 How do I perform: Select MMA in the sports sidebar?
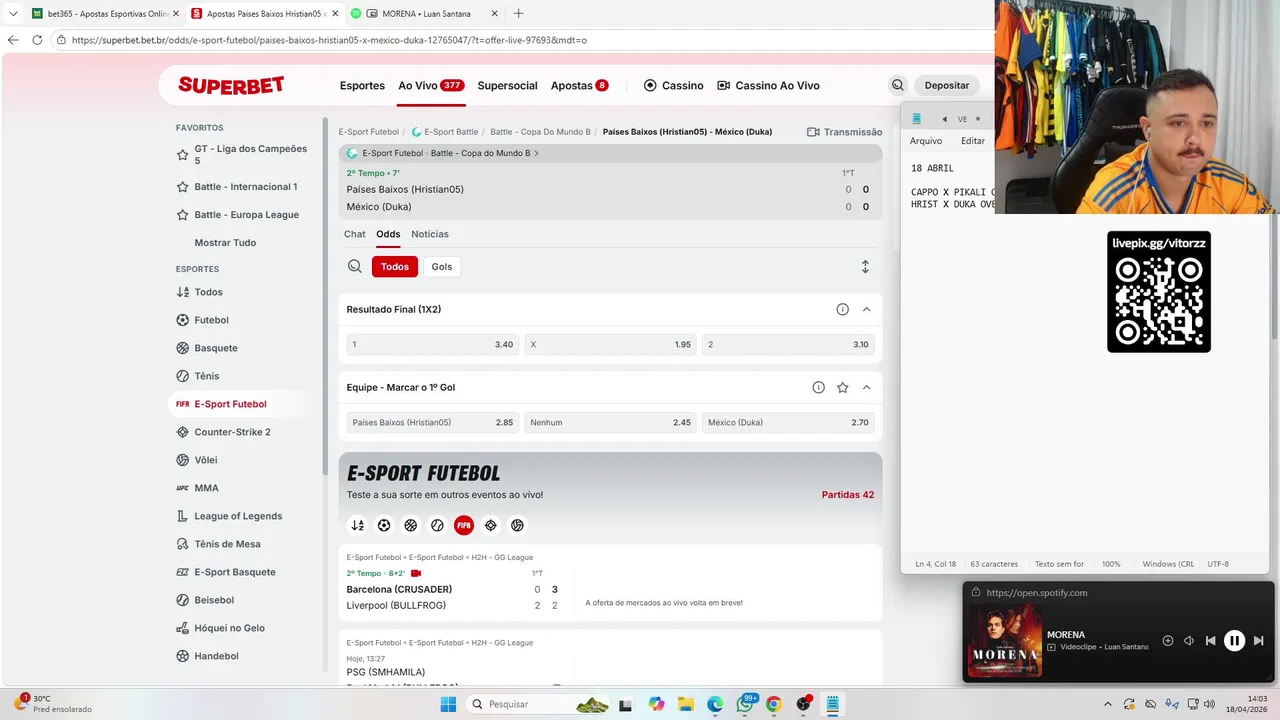click(x=206, y=488)
